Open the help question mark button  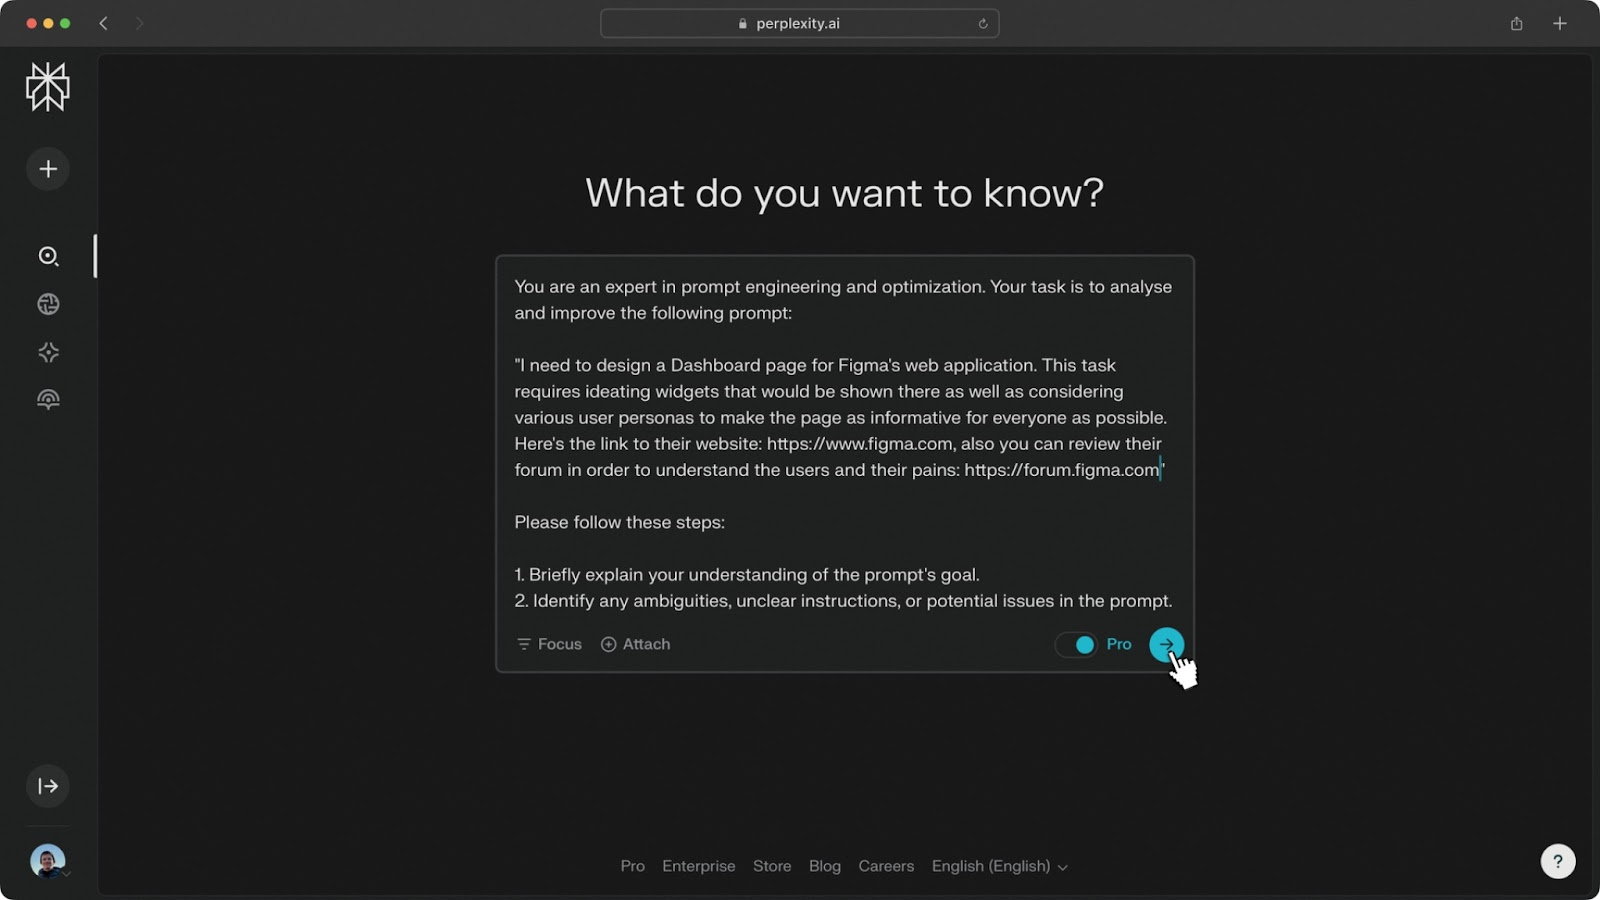coord(1557,861)
